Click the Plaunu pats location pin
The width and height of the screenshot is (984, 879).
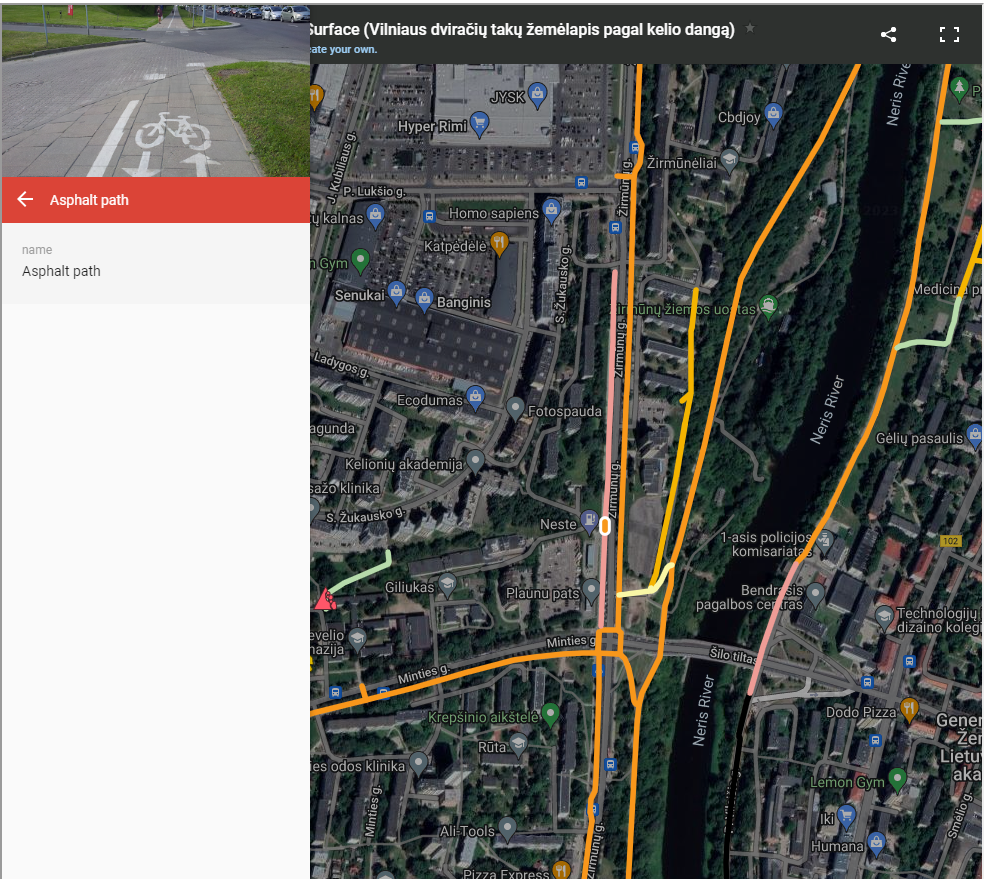tap(592, 592)
